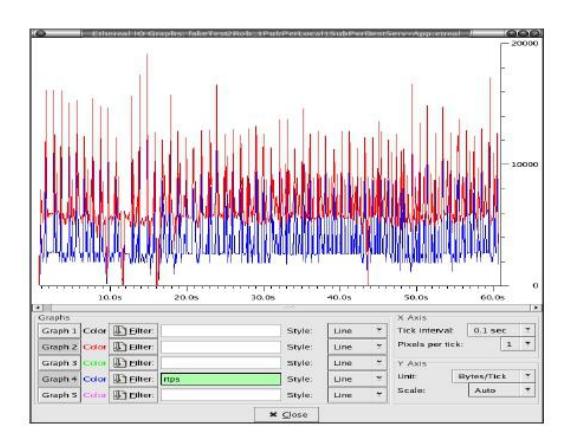Click the Graph 2 filter text field
571x447 pixels.
(221, 347)
